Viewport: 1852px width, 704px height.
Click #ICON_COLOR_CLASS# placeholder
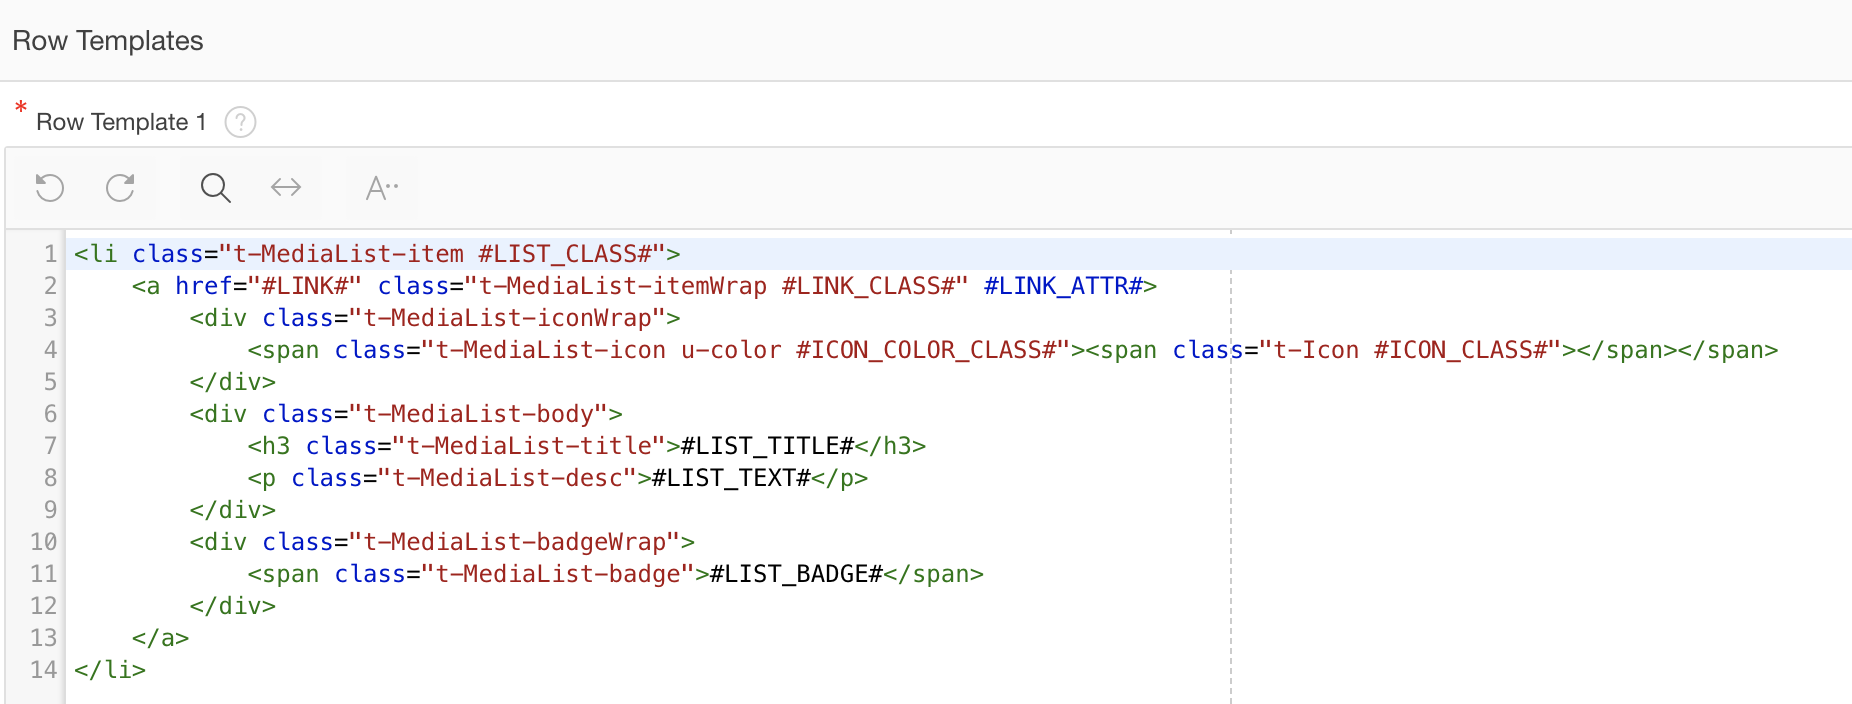(x=926, y=350)
